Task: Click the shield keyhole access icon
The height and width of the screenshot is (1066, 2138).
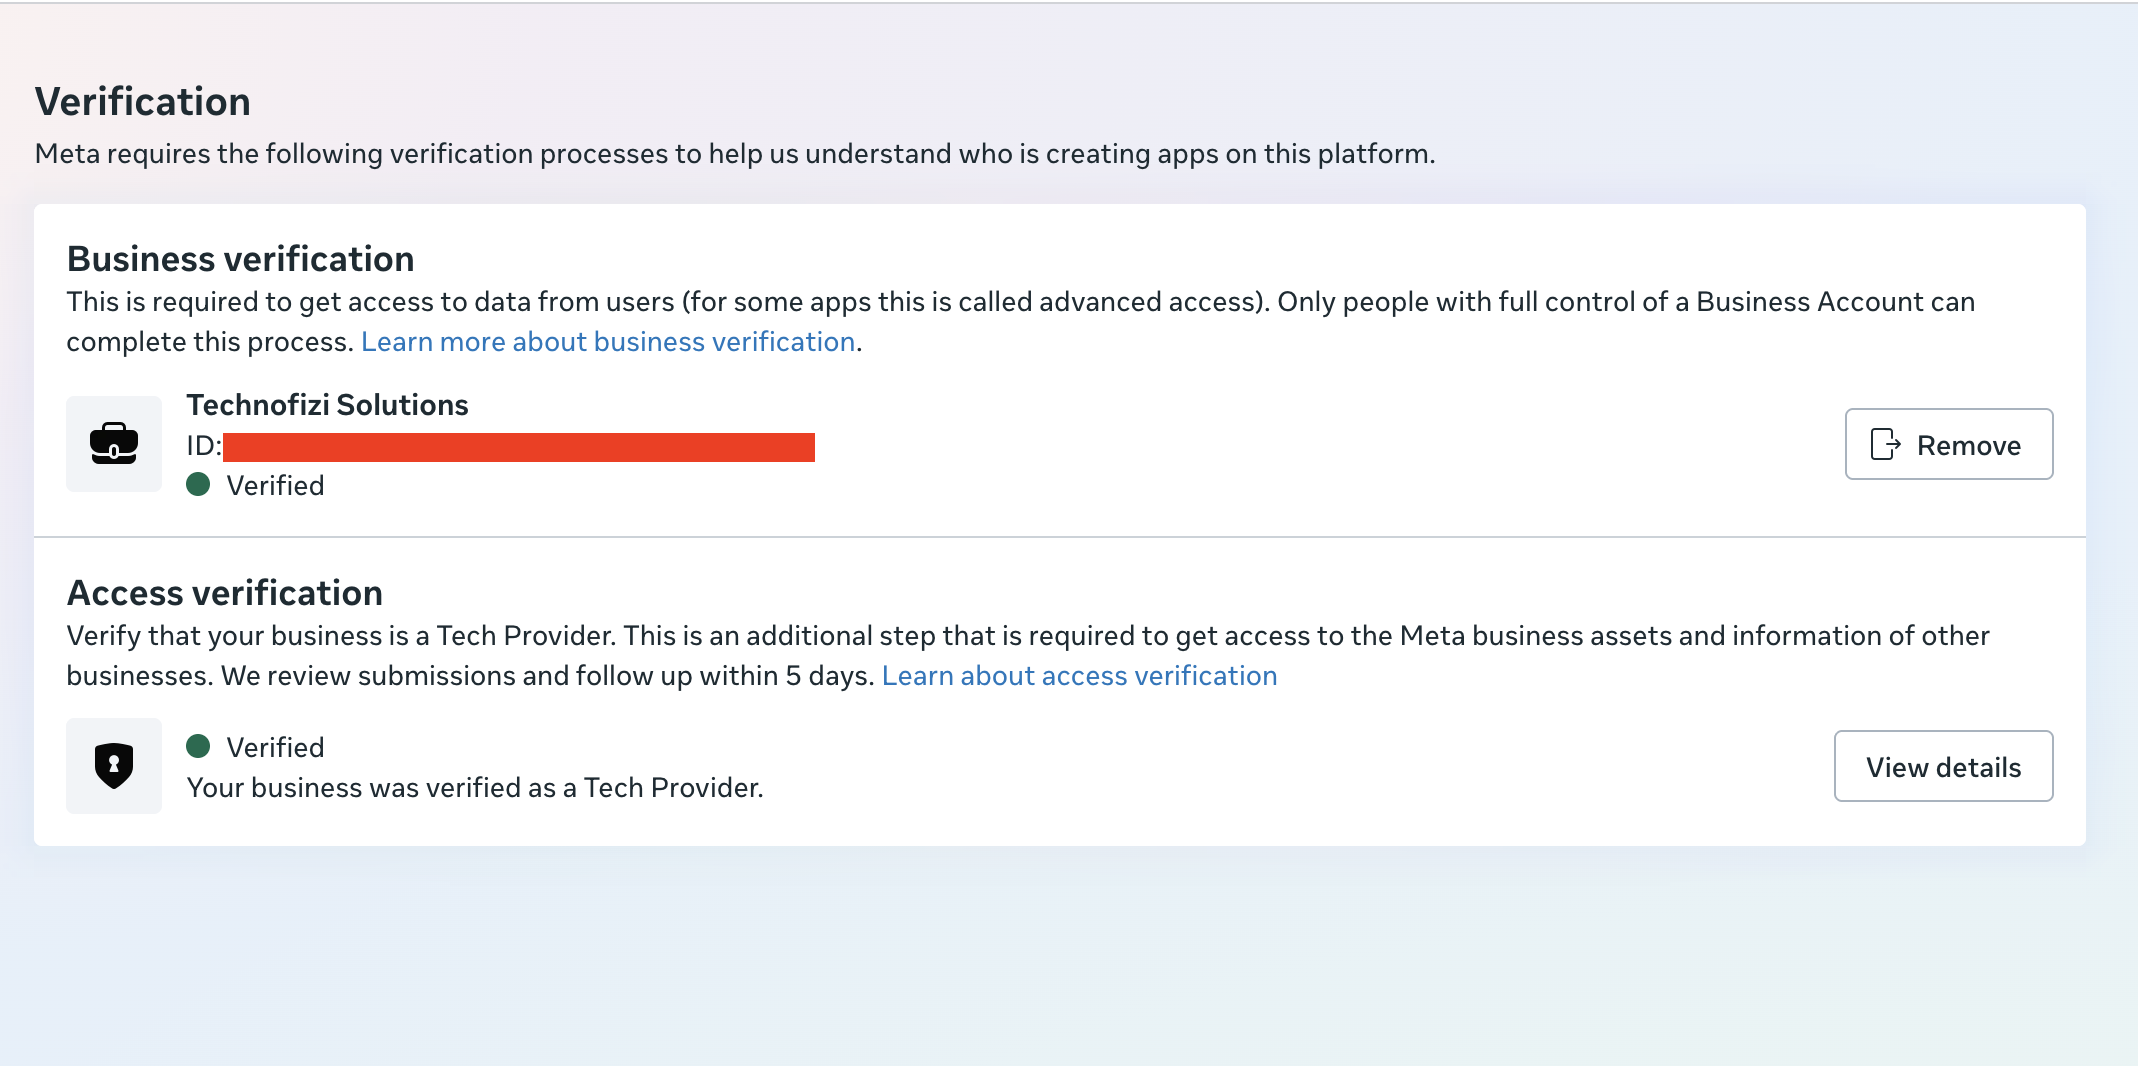Action: [114, 765]
